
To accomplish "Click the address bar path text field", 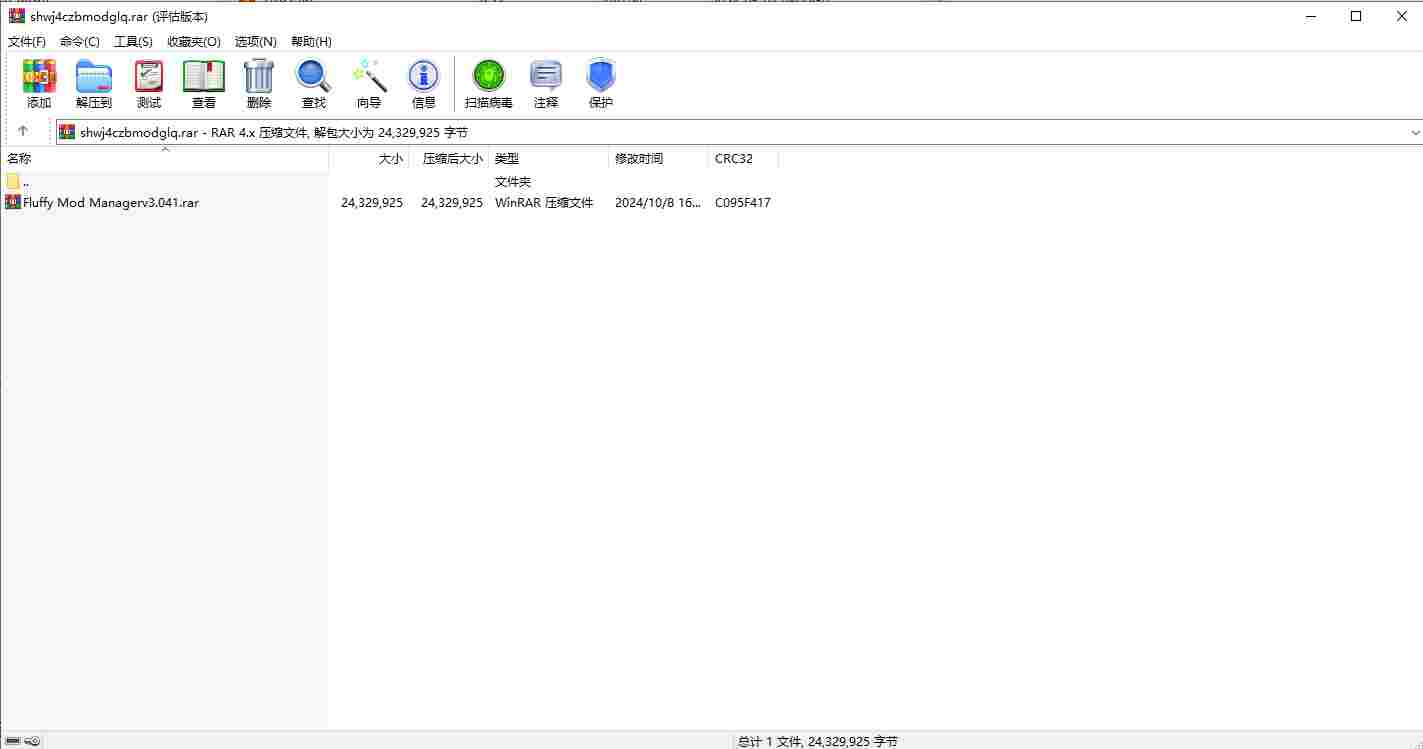I will coord(738,132).
